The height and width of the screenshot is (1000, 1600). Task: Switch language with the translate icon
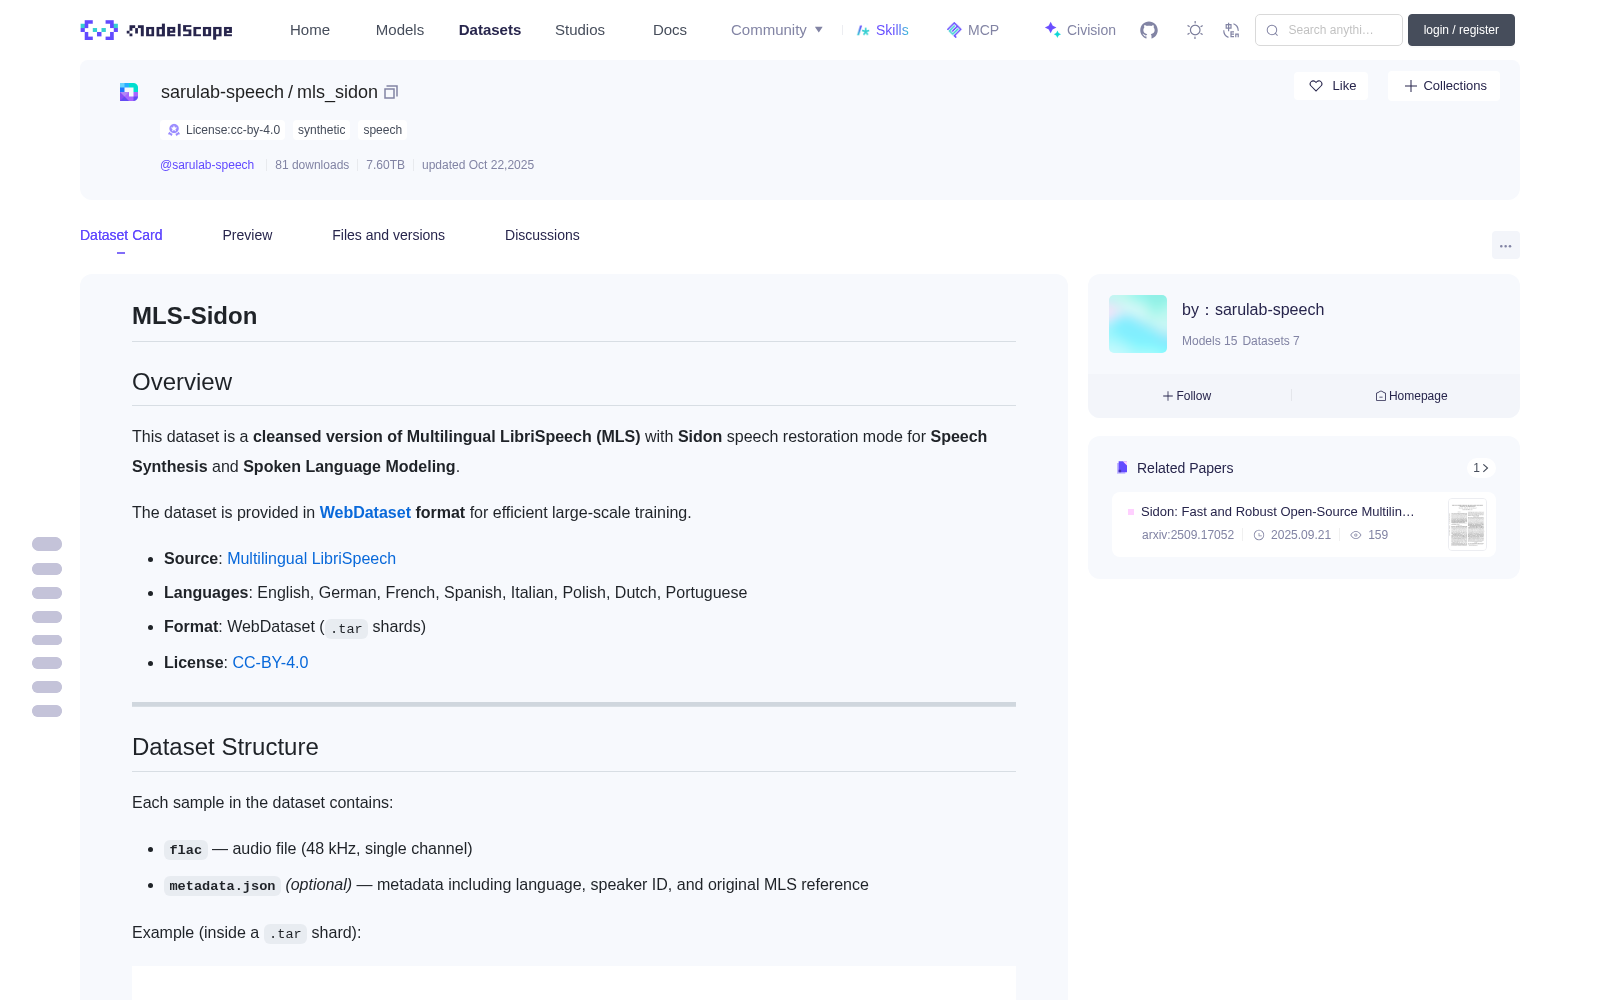(x=1231, y=30)
